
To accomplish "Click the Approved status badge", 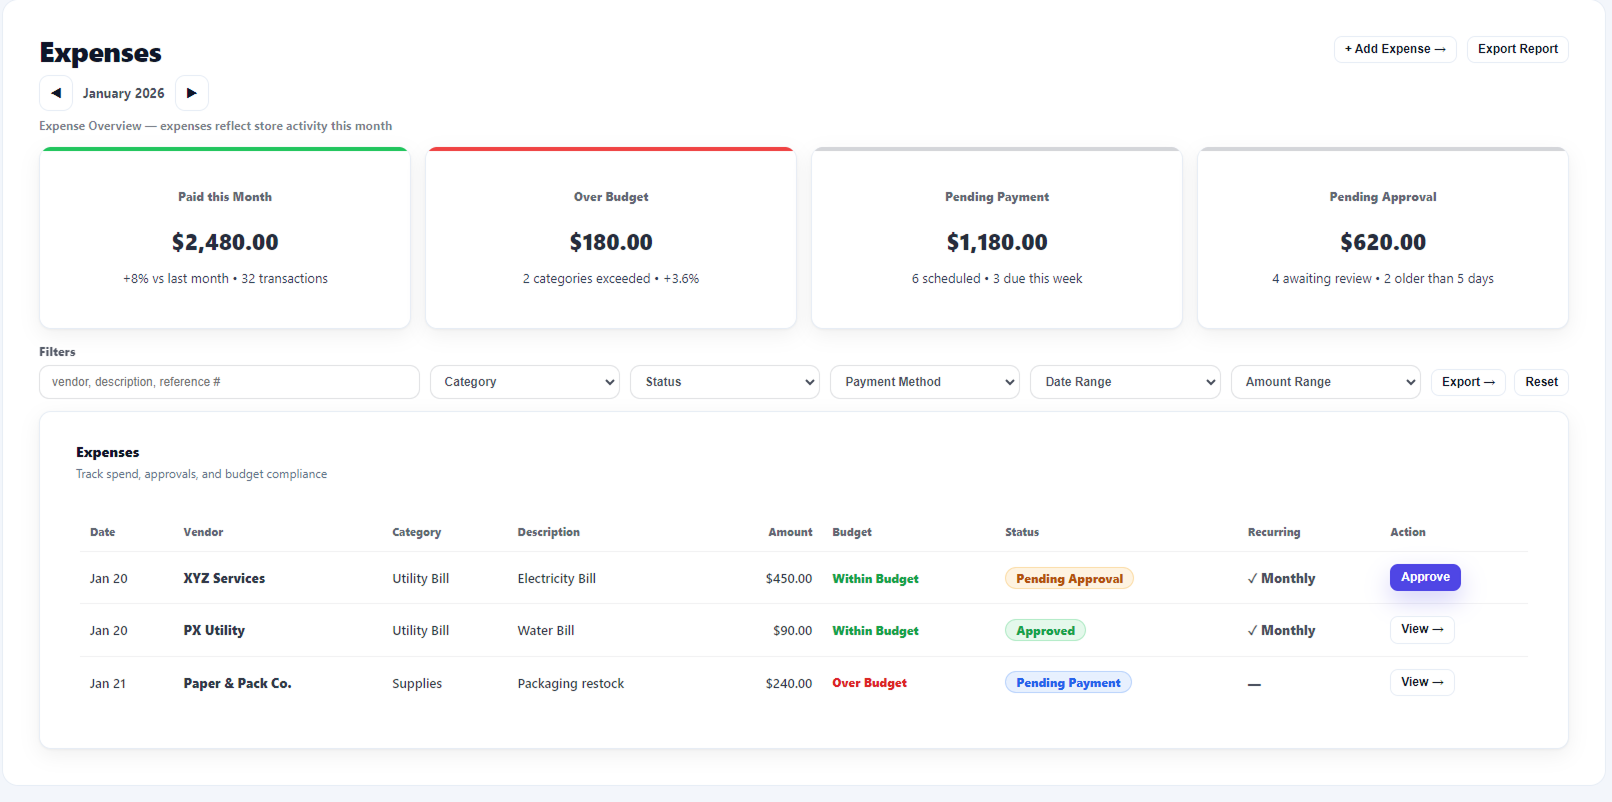I will coord(1045,630).
